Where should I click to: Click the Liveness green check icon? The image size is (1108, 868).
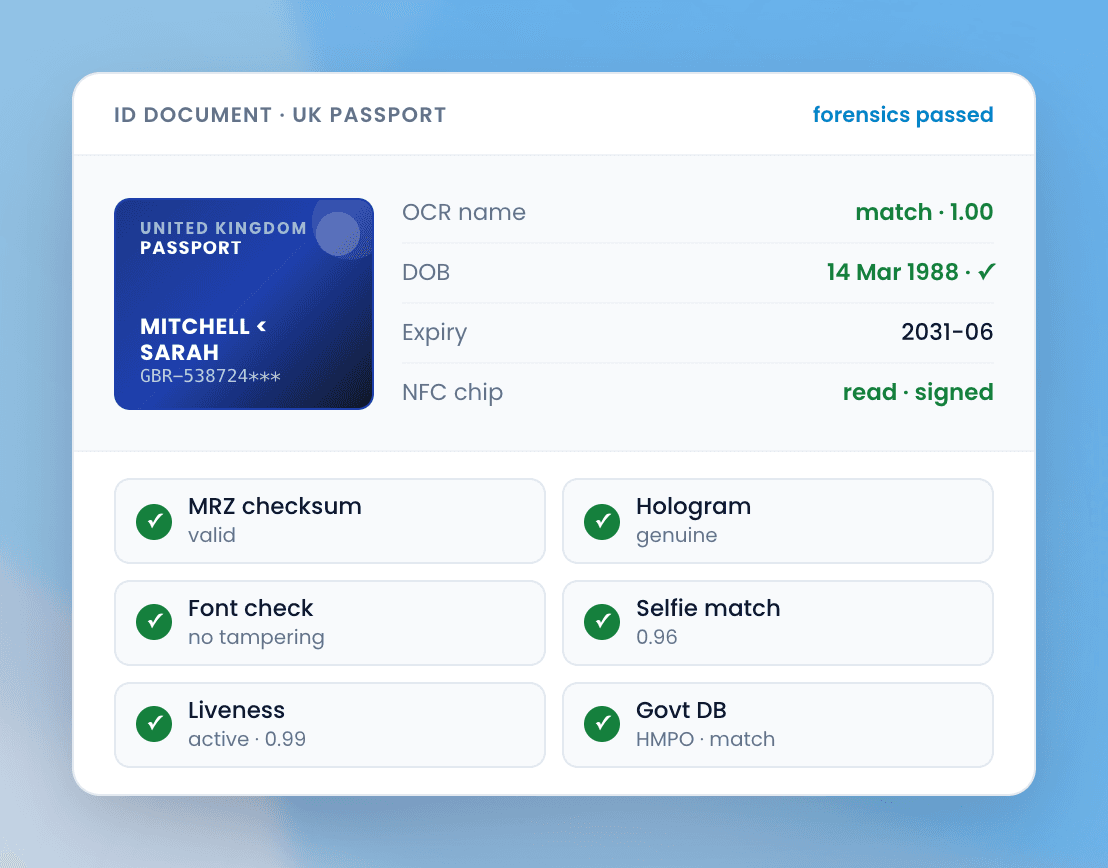154,724
